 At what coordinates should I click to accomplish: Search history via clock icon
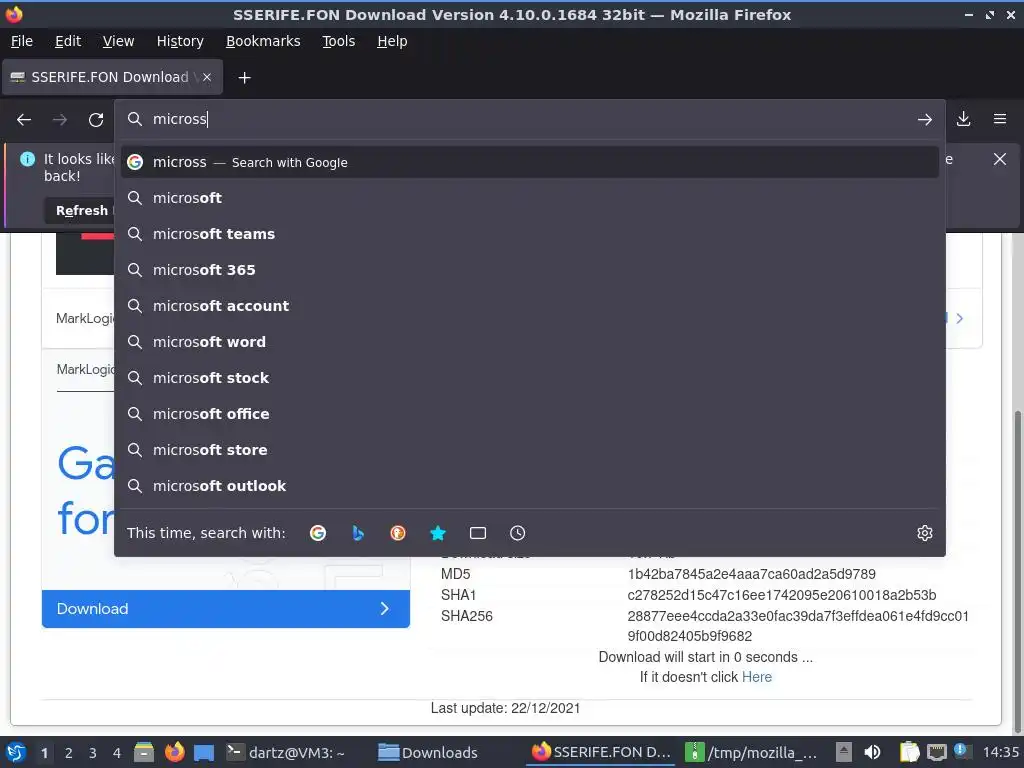point(517,533)
